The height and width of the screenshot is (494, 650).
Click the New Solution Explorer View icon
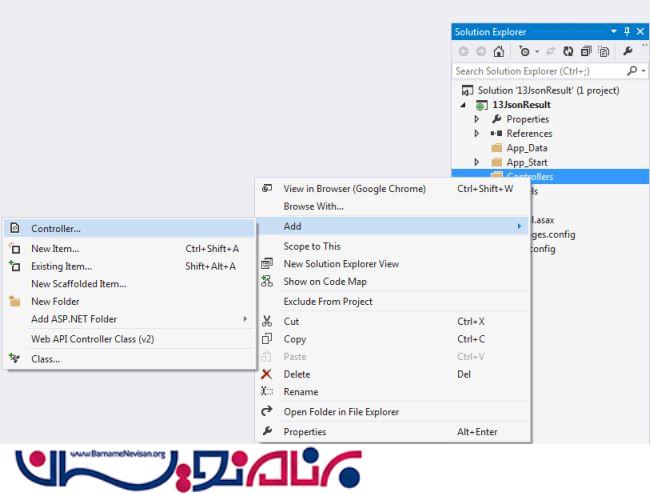pos(267,264)
